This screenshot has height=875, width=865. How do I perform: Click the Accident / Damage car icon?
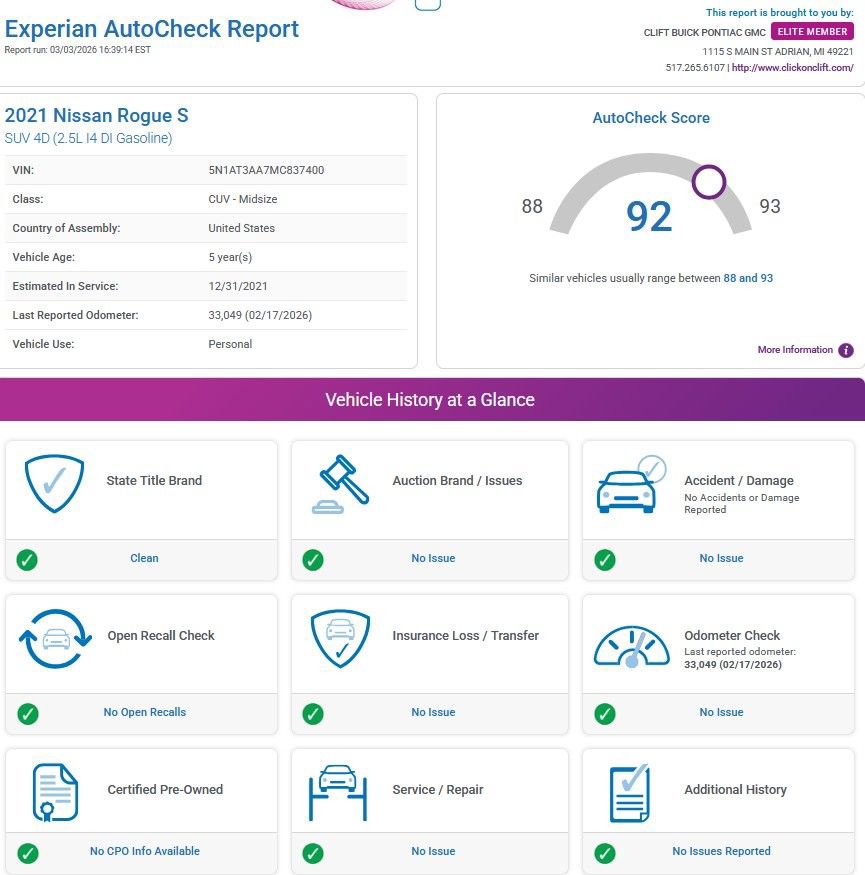630,485
